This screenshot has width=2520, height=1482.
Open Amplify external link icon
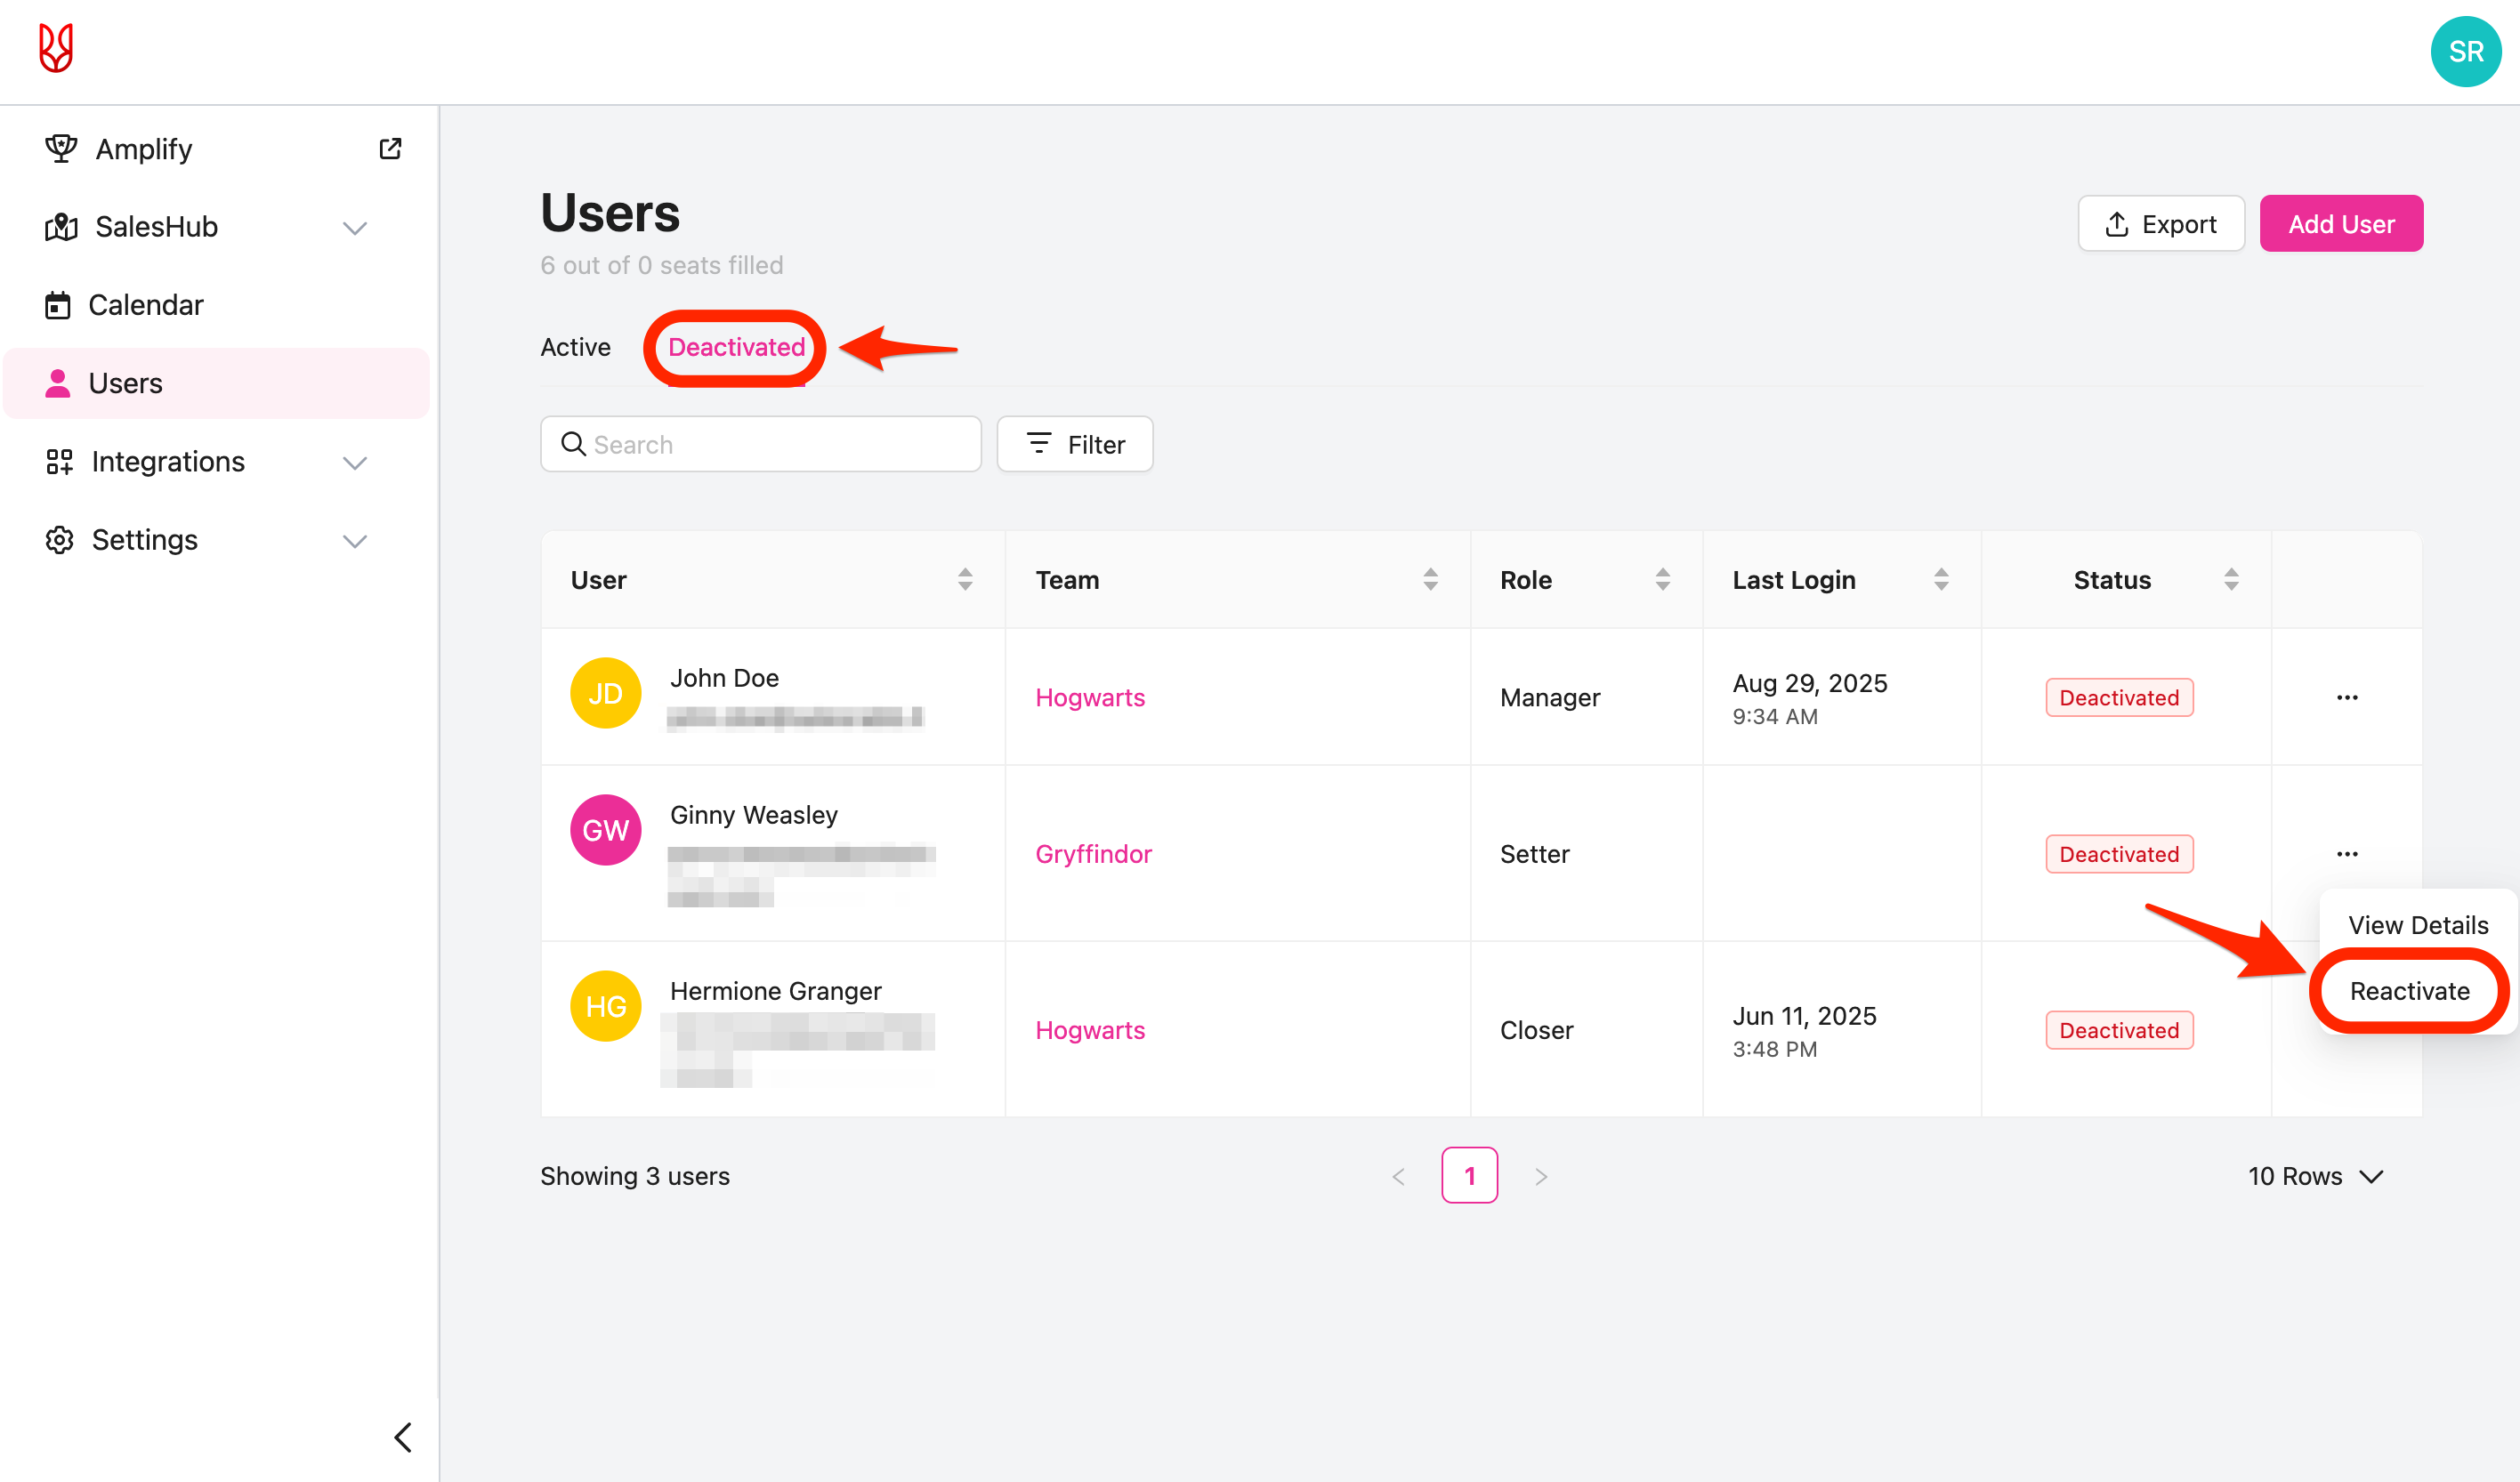tap(390, 149)
